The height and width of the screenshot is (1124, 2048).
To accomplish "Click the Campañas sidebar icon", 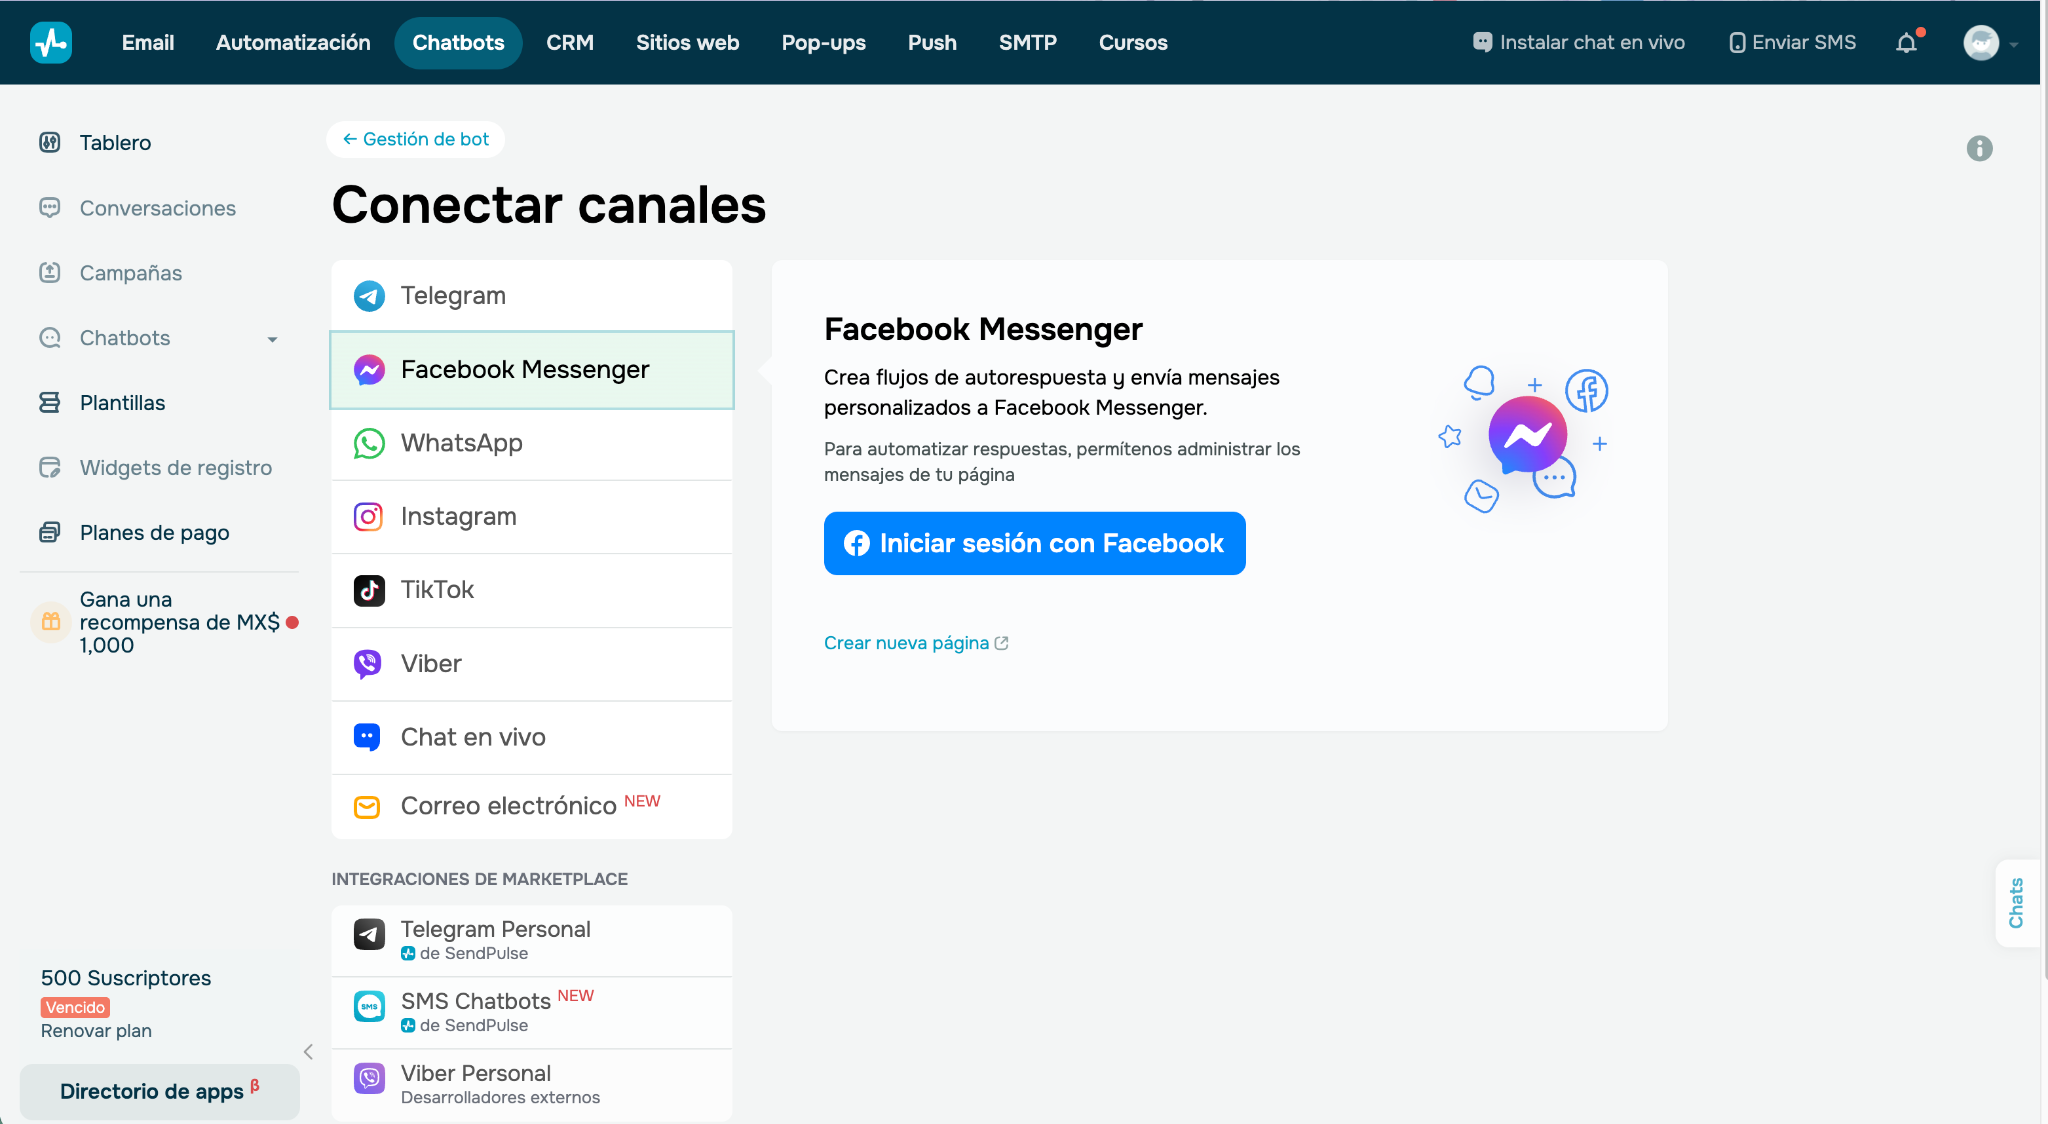I will pos(50,272).
